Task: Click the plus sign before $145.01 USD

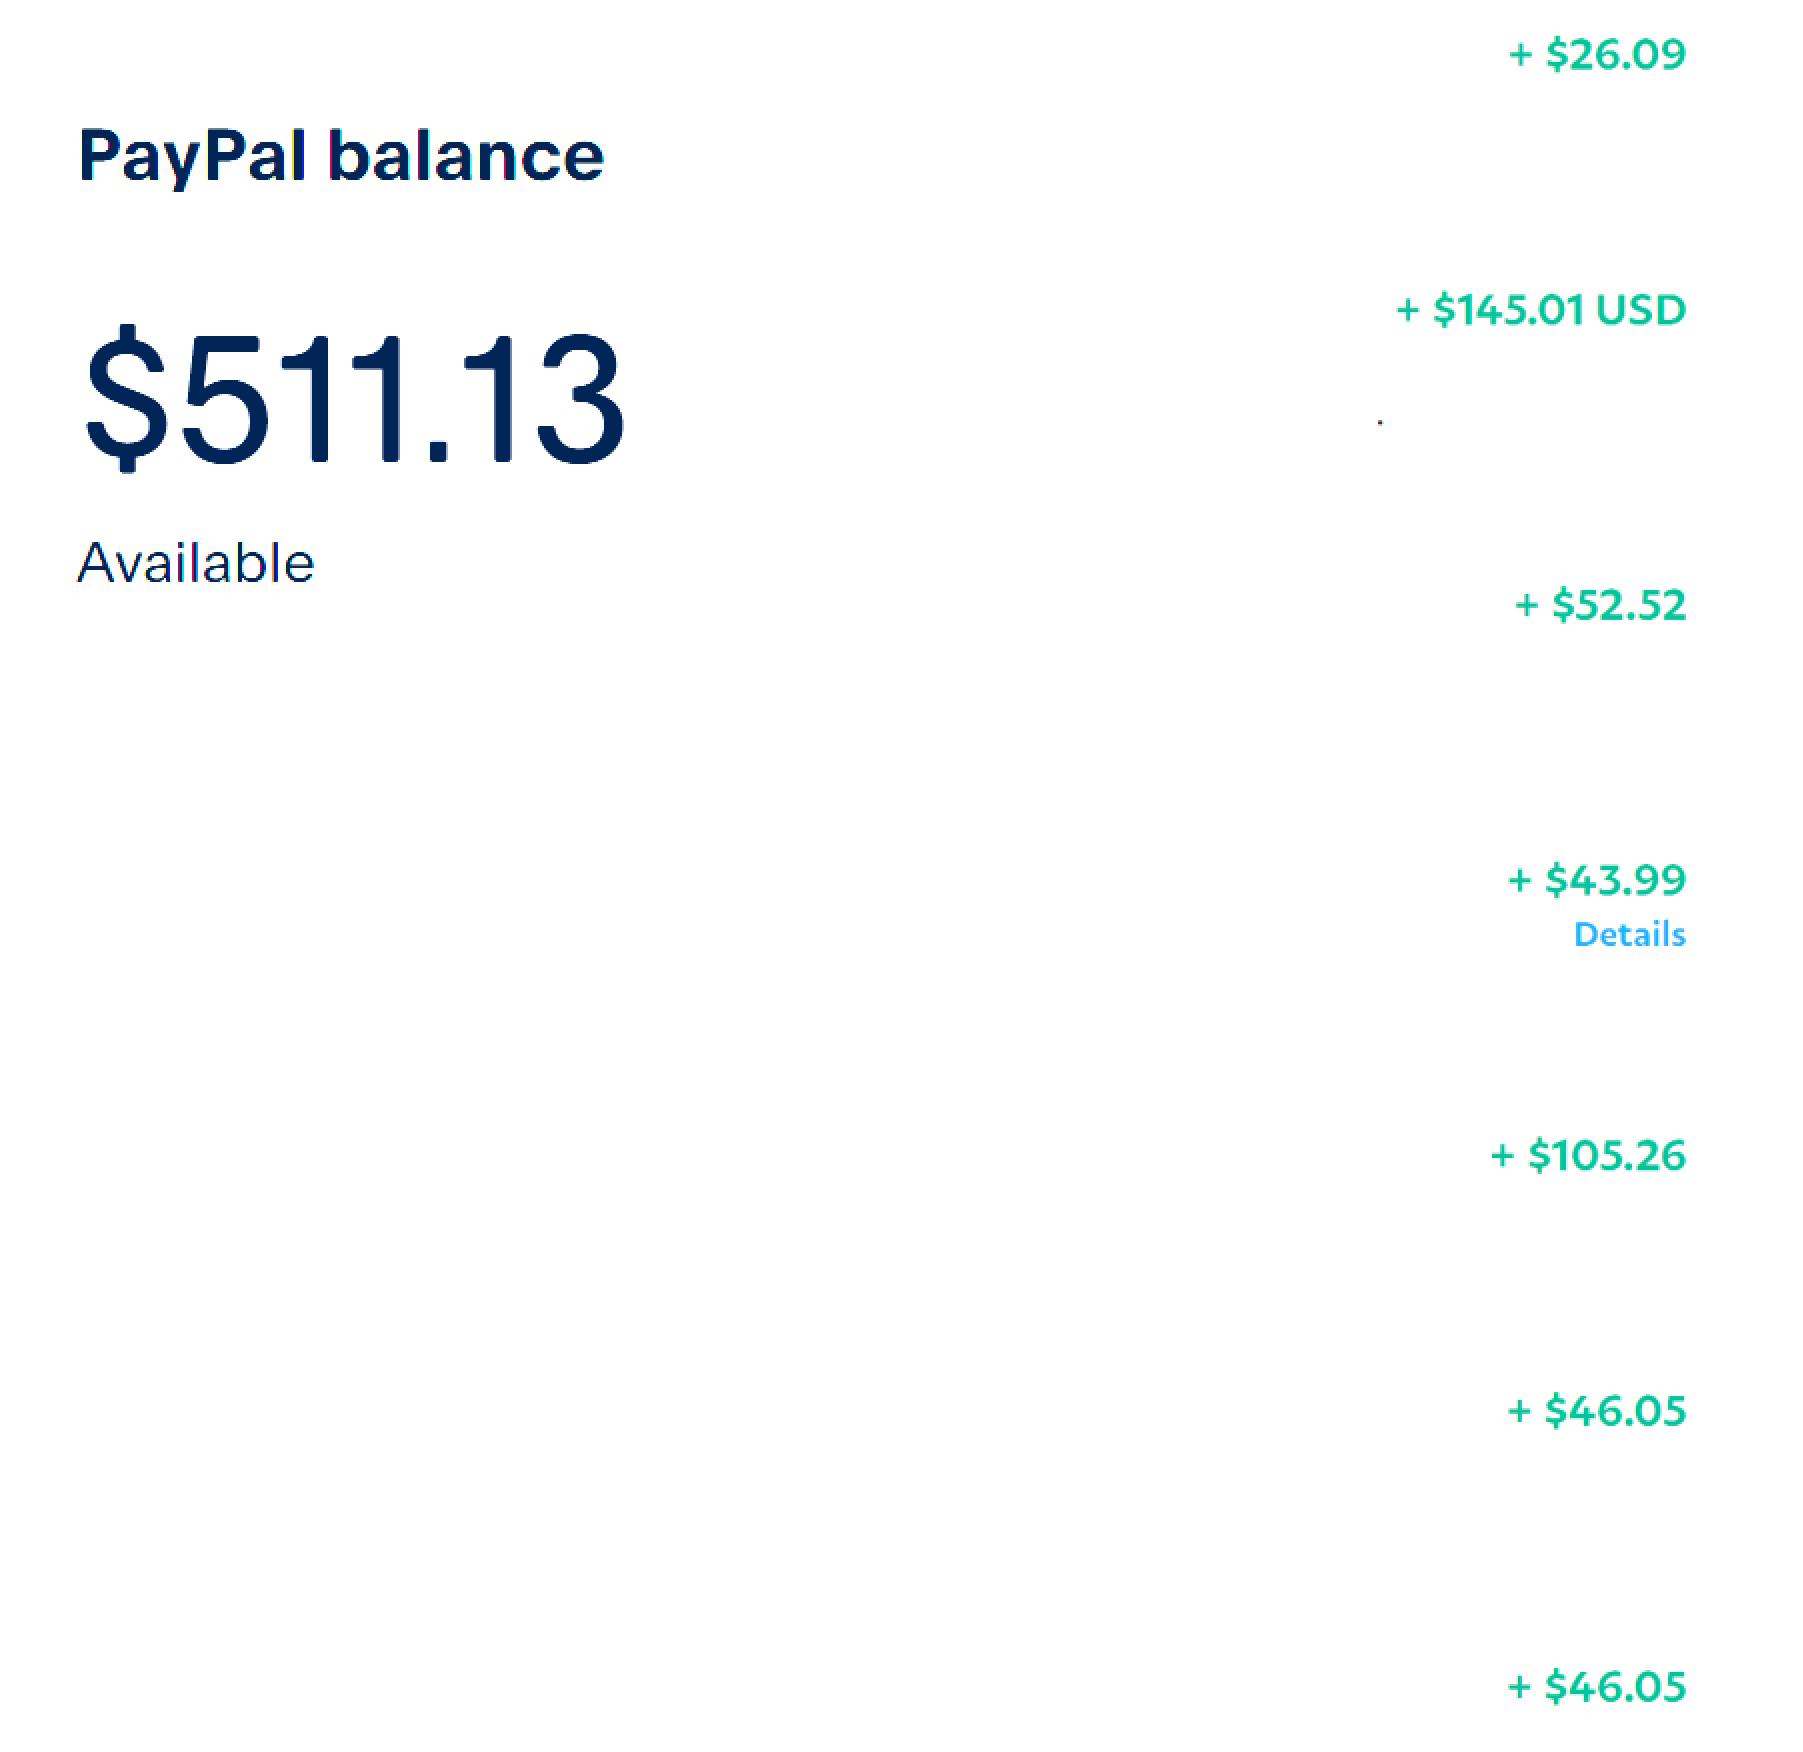Action: click(x=1408, y=311)
